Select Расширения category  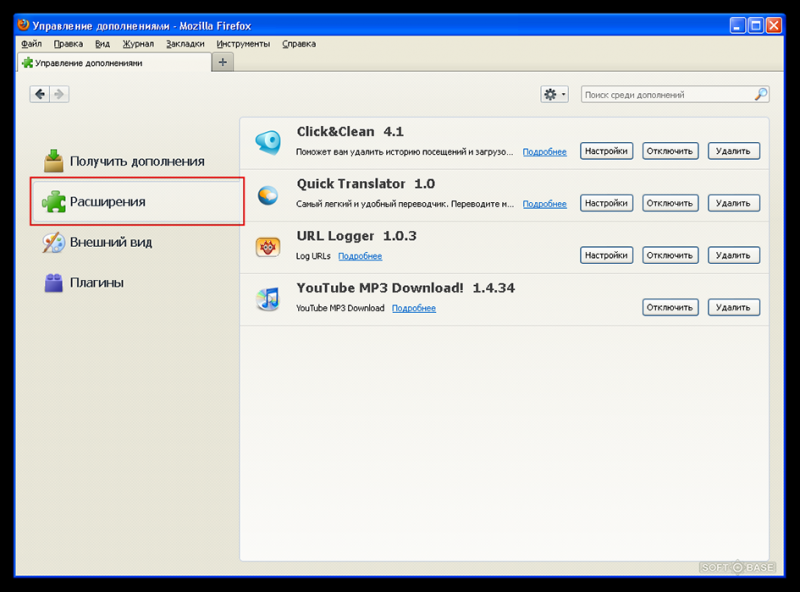pyautogui.click(x=137, y=201)
